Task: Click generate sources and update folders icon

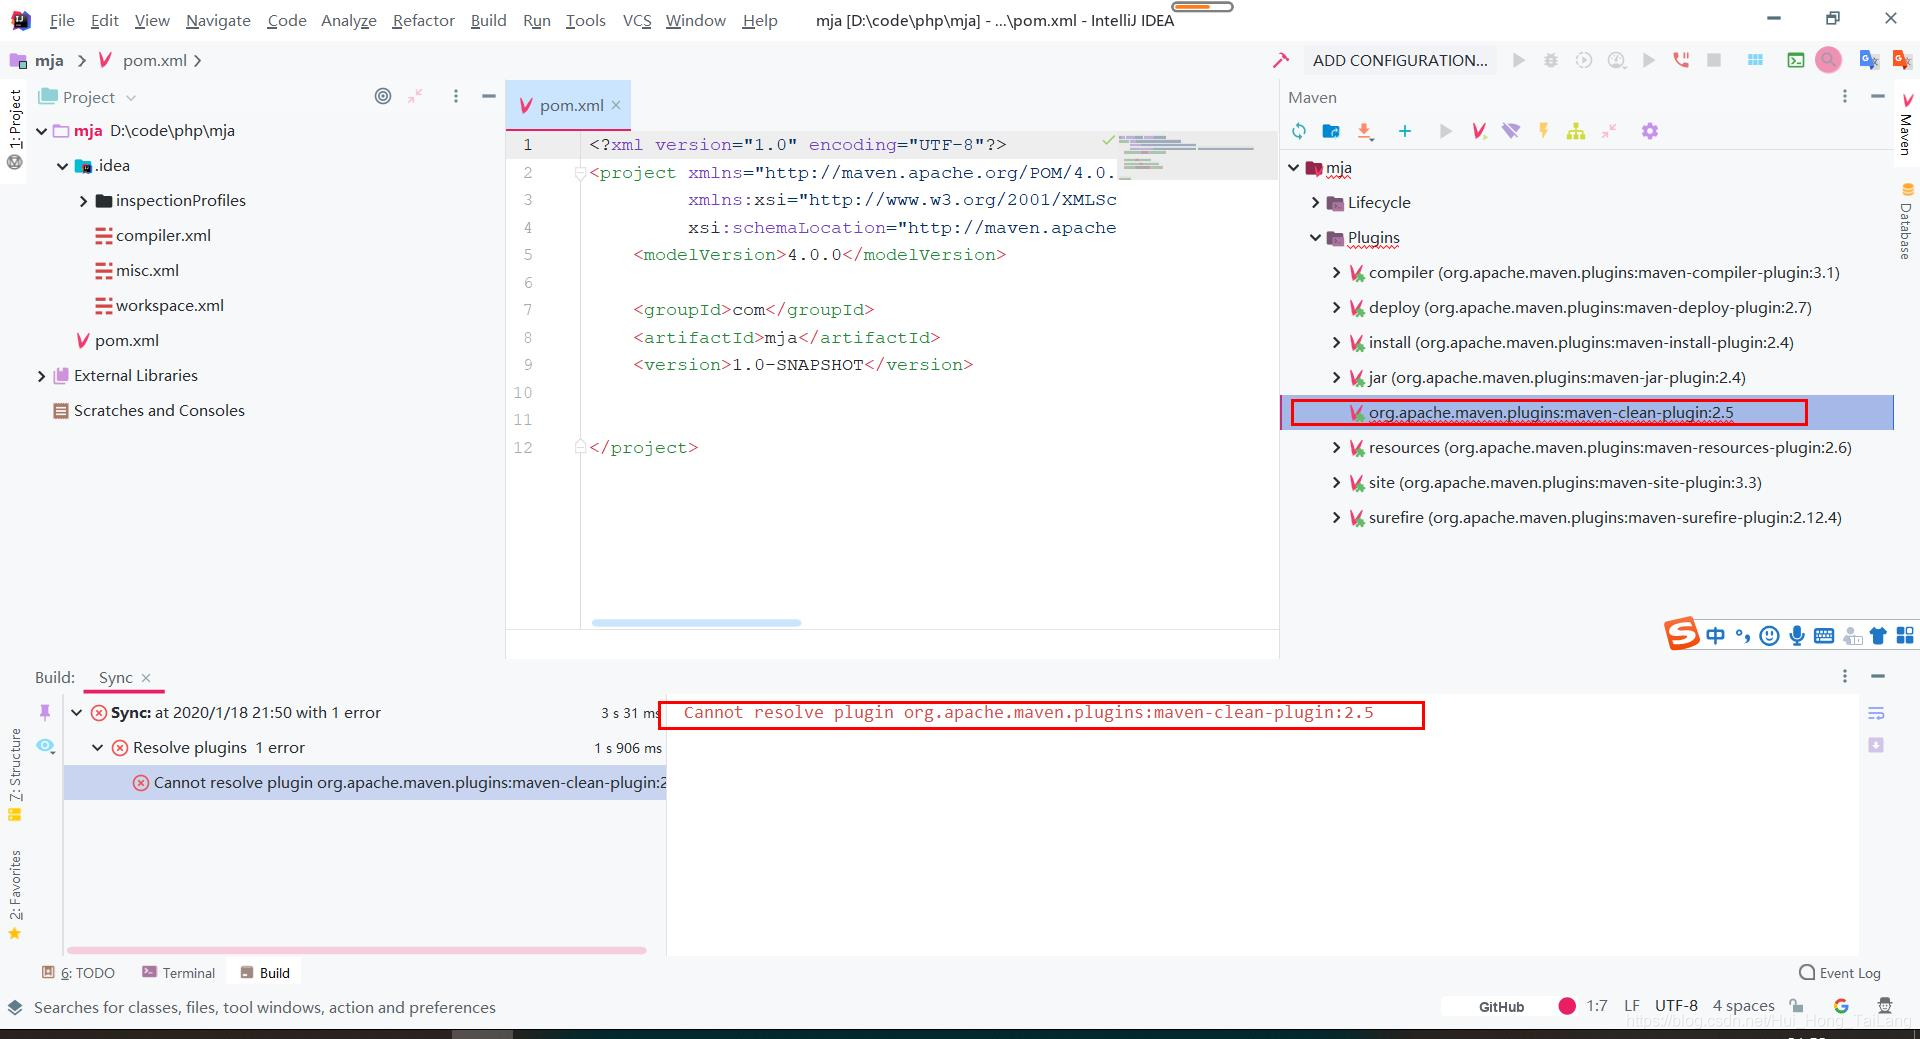Action: (1331, 131)
